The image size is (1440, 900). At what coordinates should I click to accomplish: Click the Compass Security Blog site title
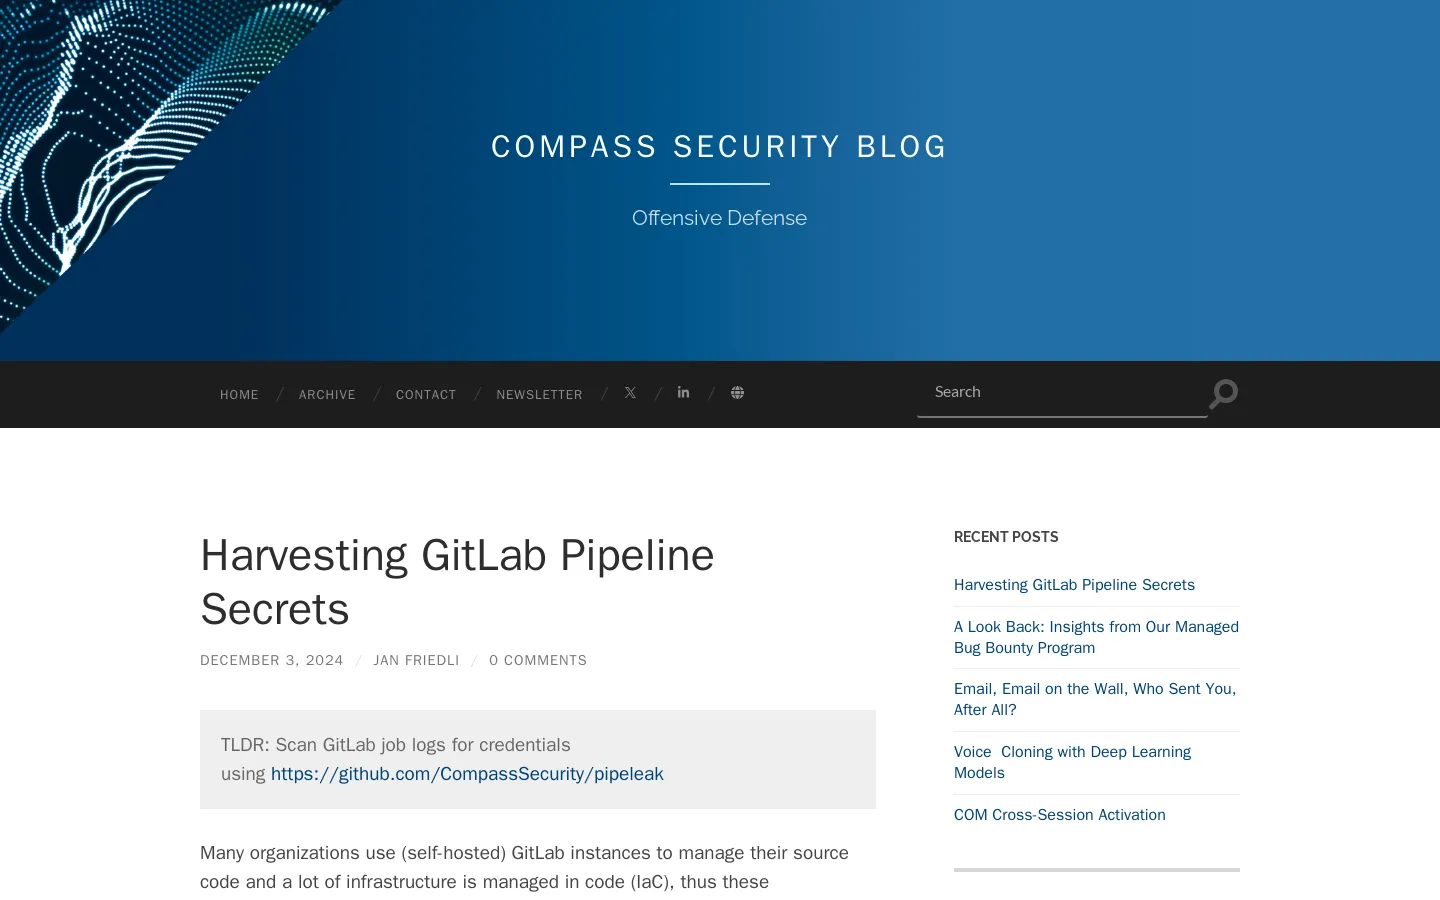(719, 147)
